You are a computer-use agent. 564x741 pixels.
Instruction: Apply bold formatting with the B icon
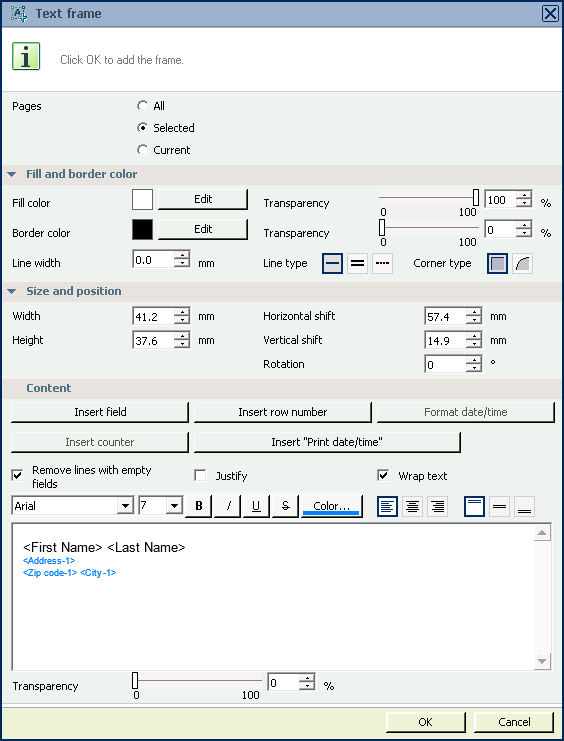(x=199, y=506)
